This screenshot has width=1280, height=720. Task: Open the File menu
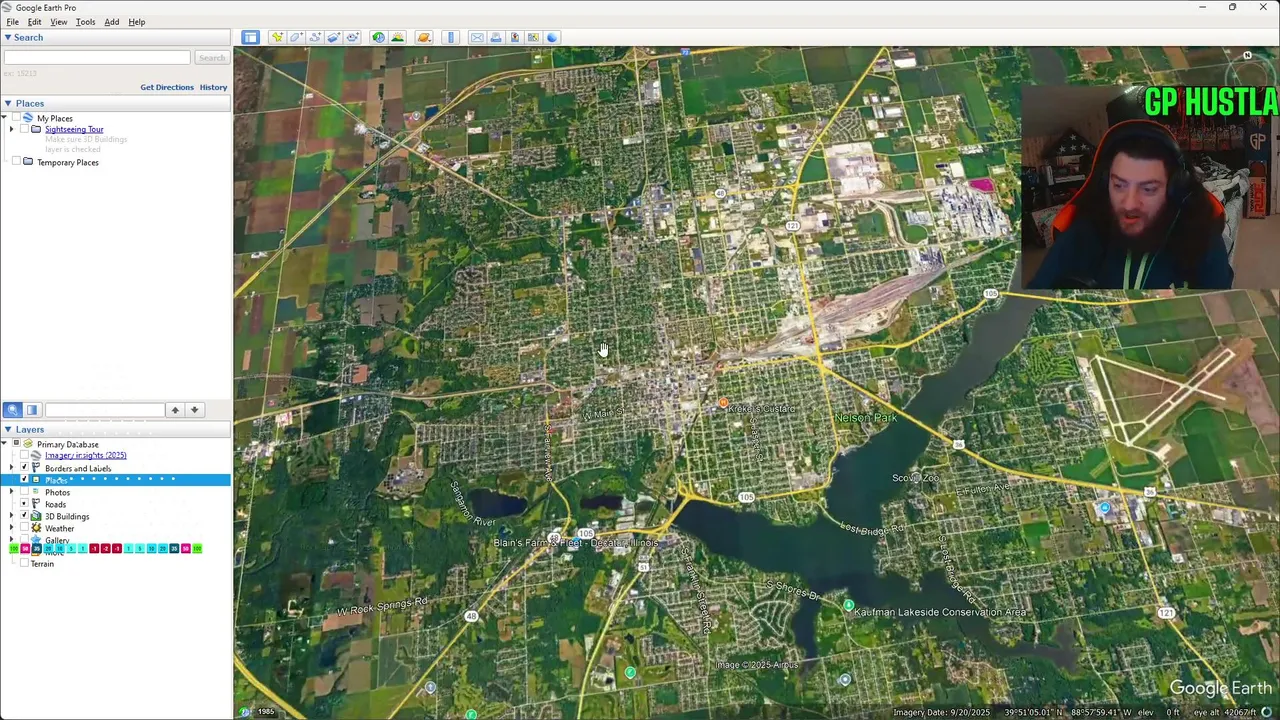[13, 22]
